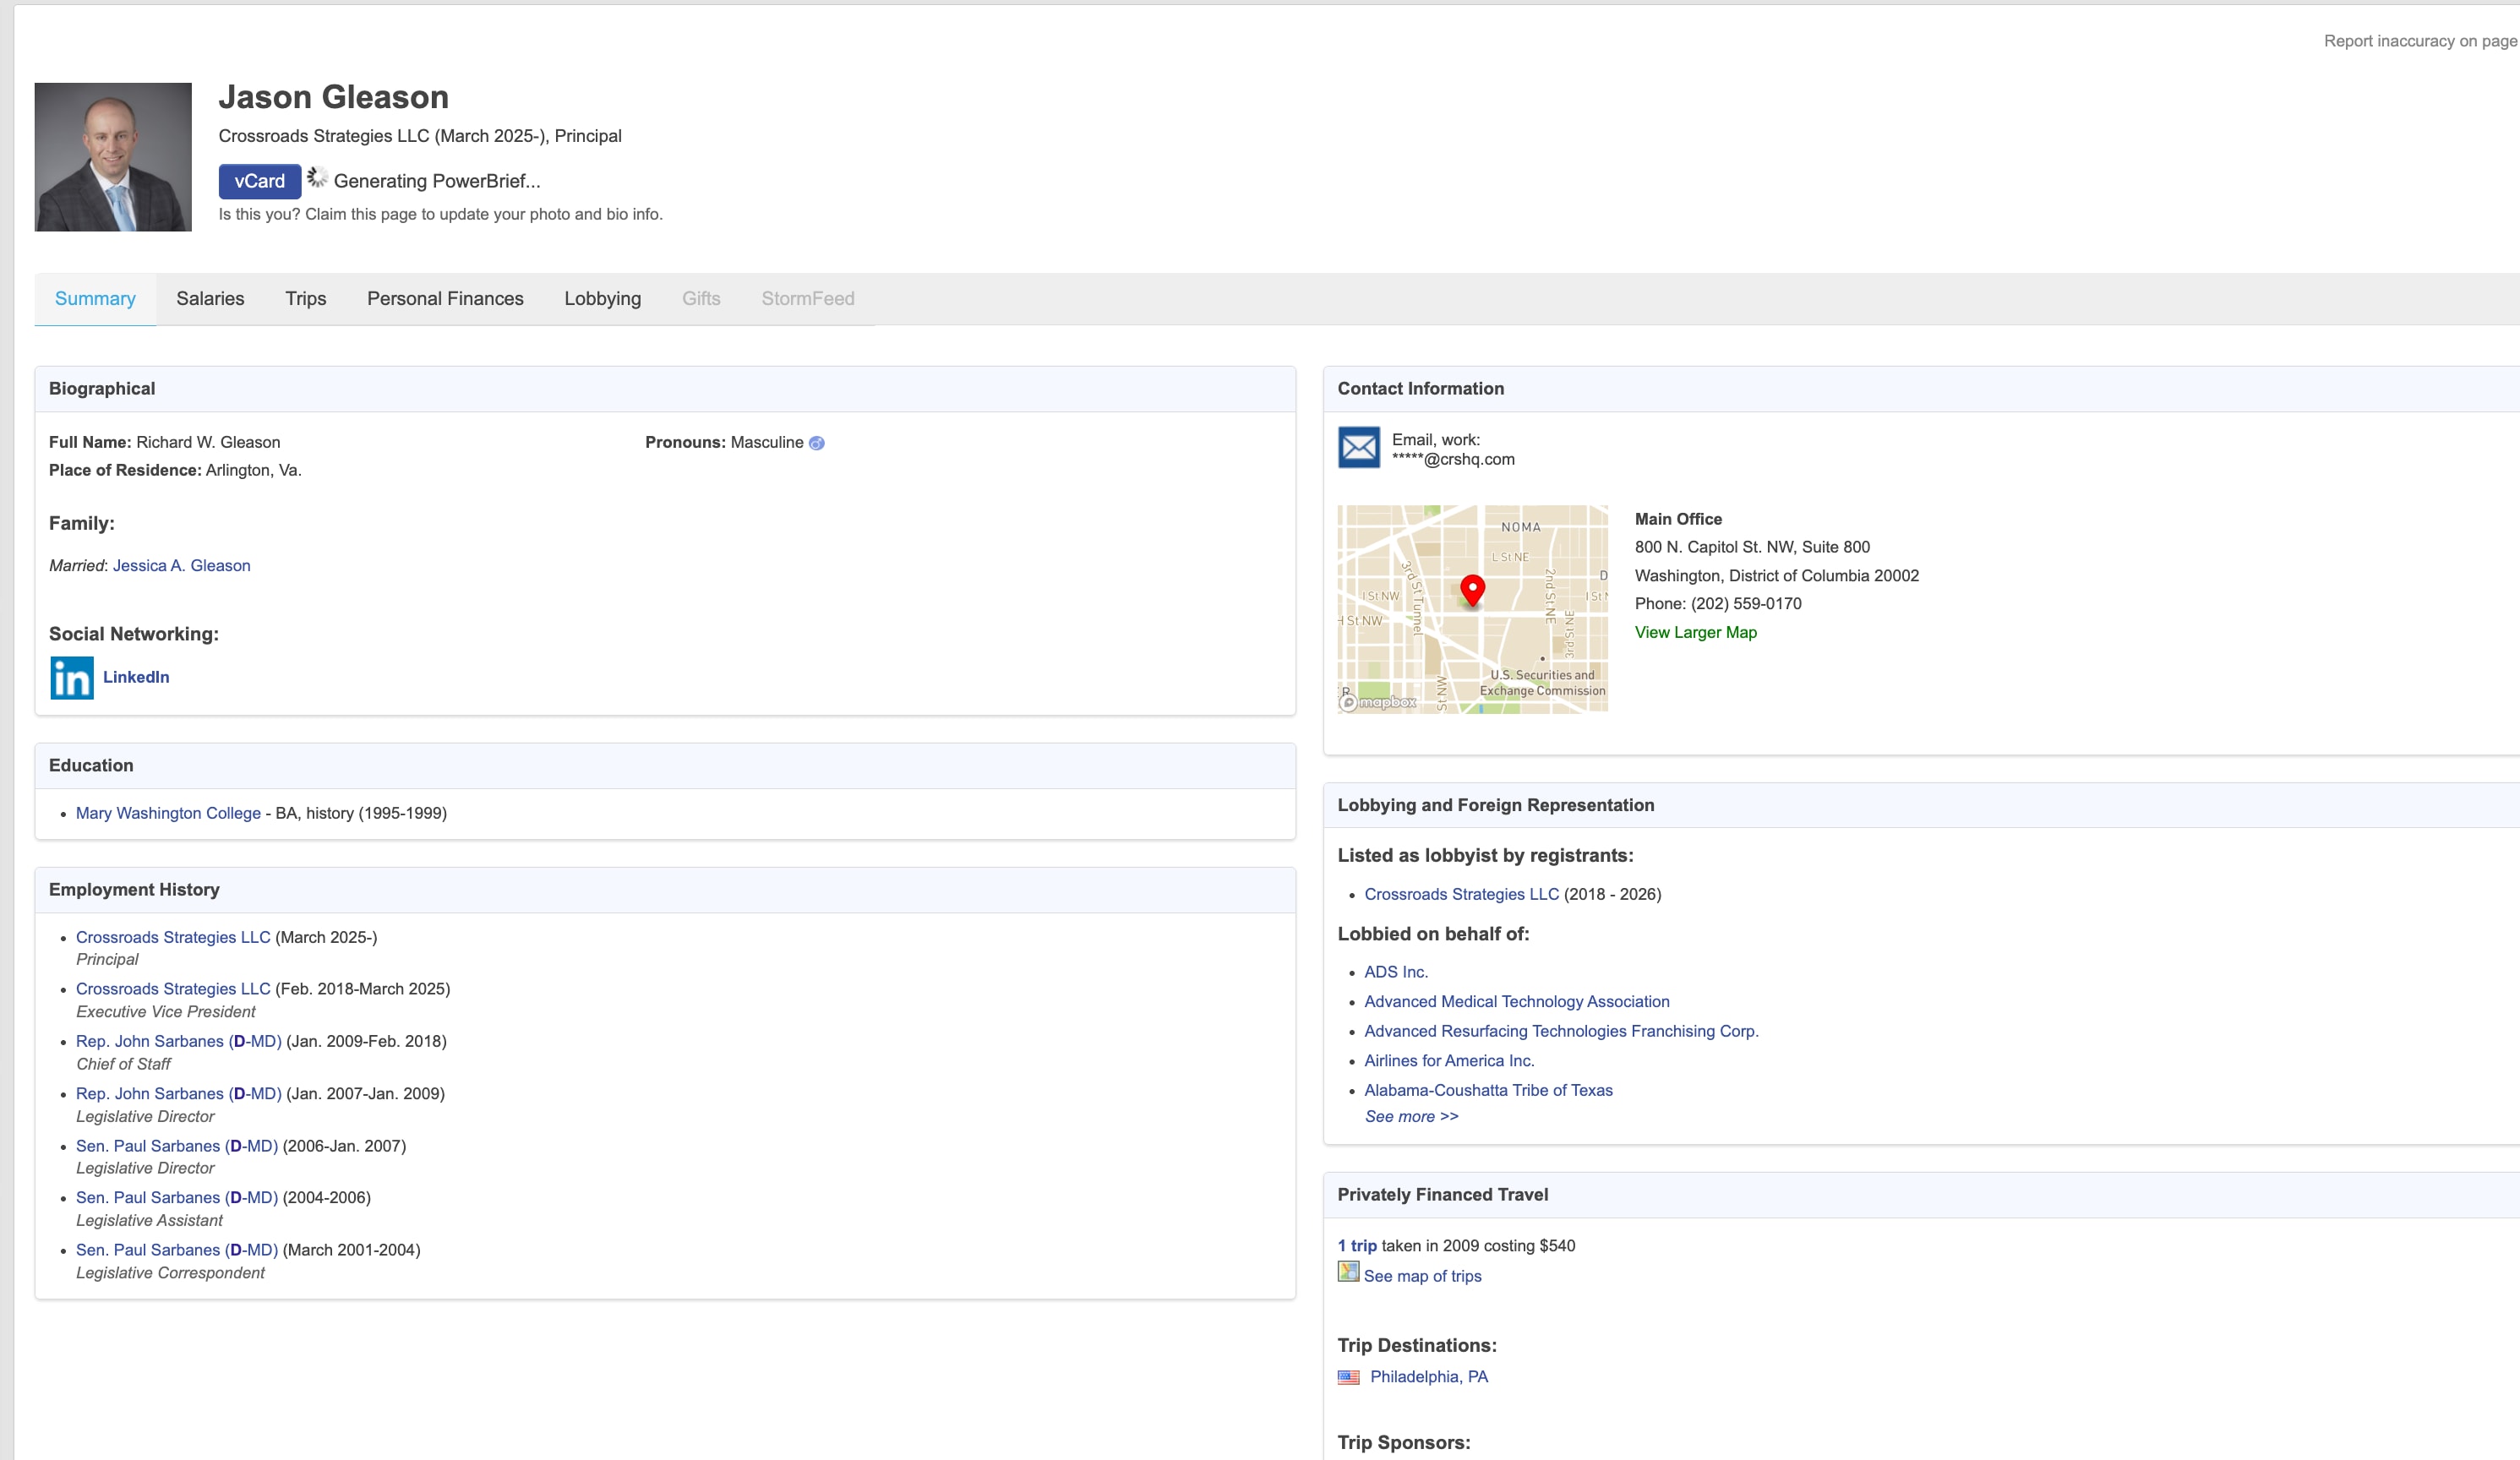Select the StormFeed tab
The width and height of the screenshot is (2520, 1460).
pyautogui.click(x=807, y=299)
